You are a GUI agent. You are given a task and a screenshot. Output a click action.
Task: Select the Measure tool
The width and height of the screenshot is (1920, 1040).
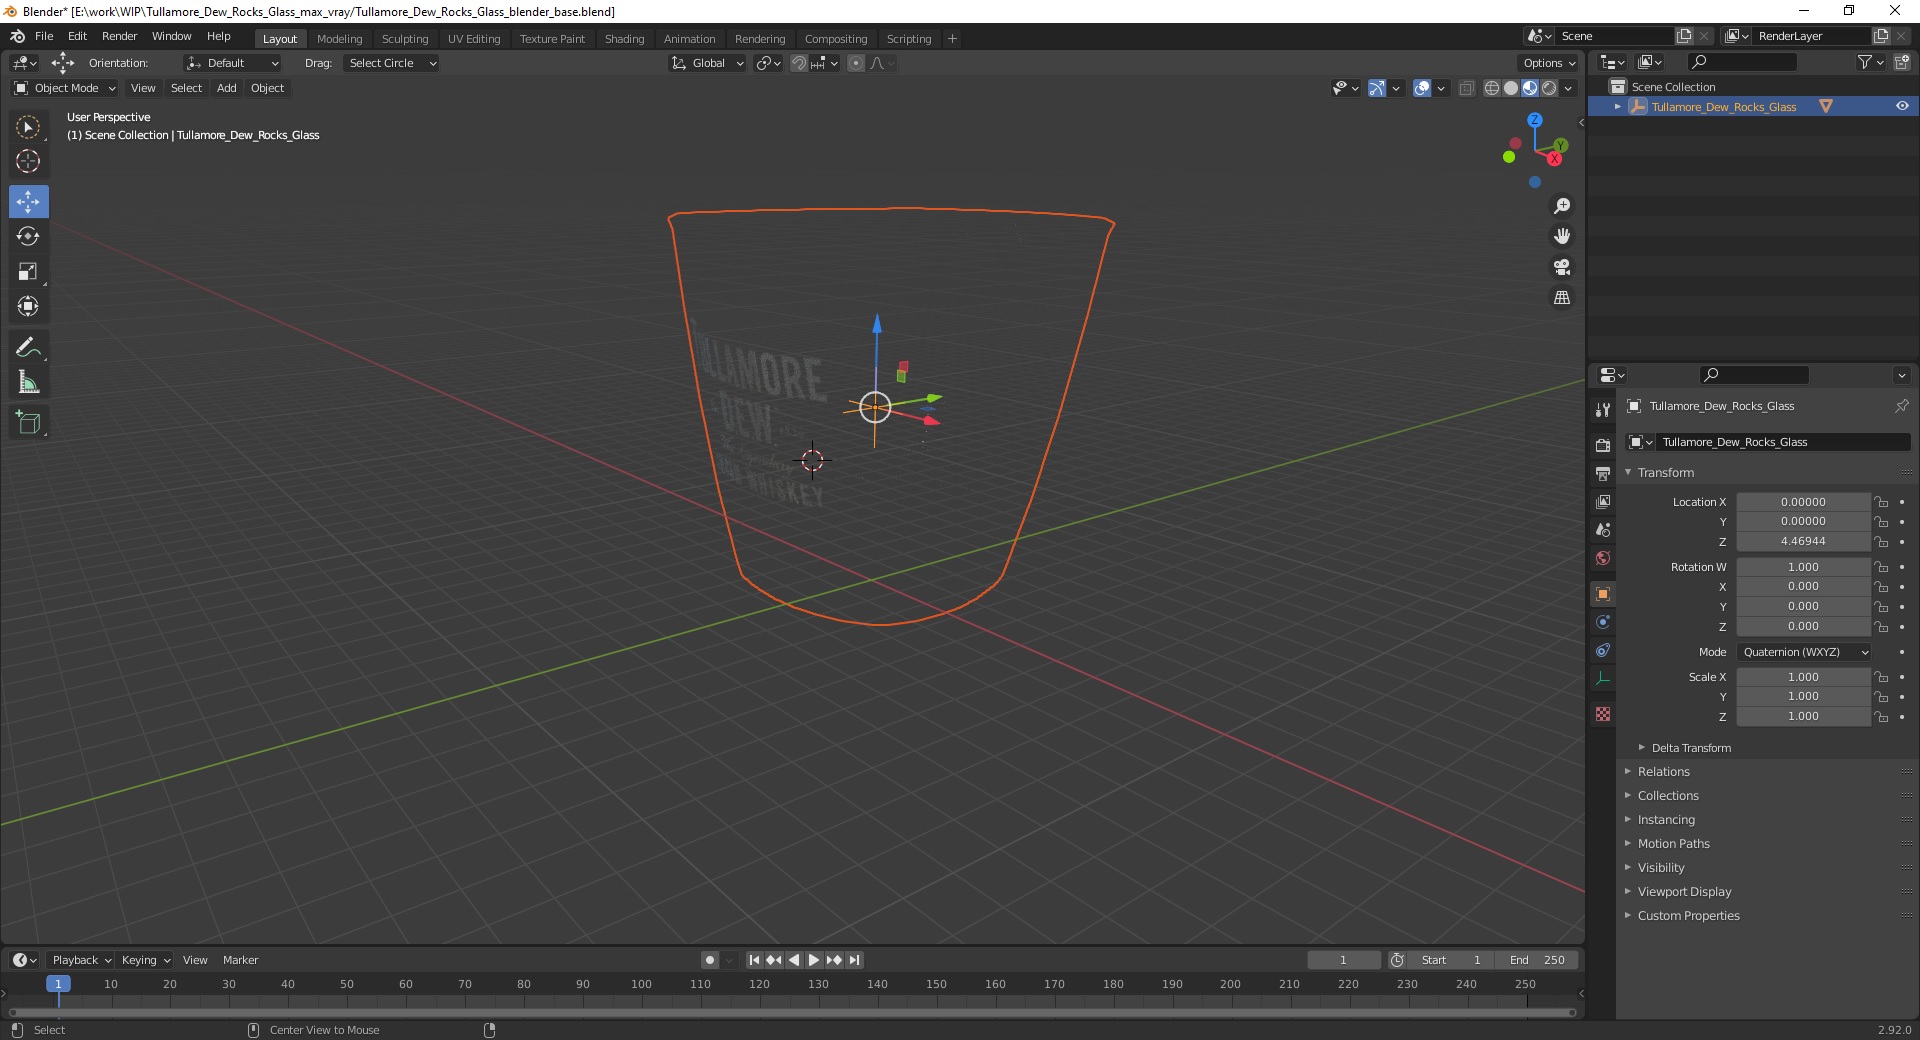pyautogui.click(x=28, y=382)
